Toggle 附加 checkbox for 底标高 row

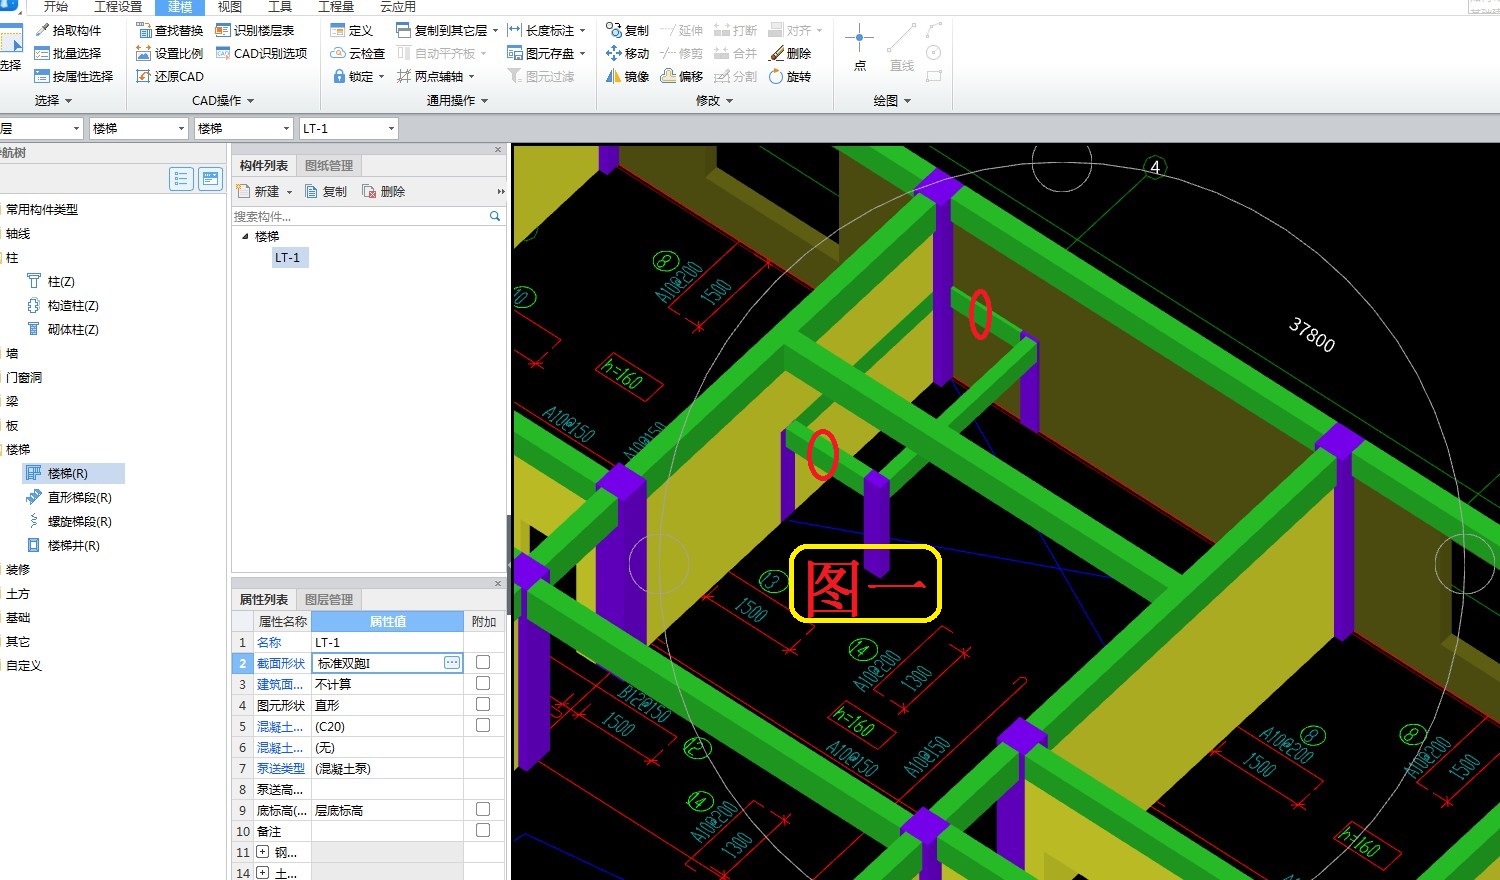[483, 809]
